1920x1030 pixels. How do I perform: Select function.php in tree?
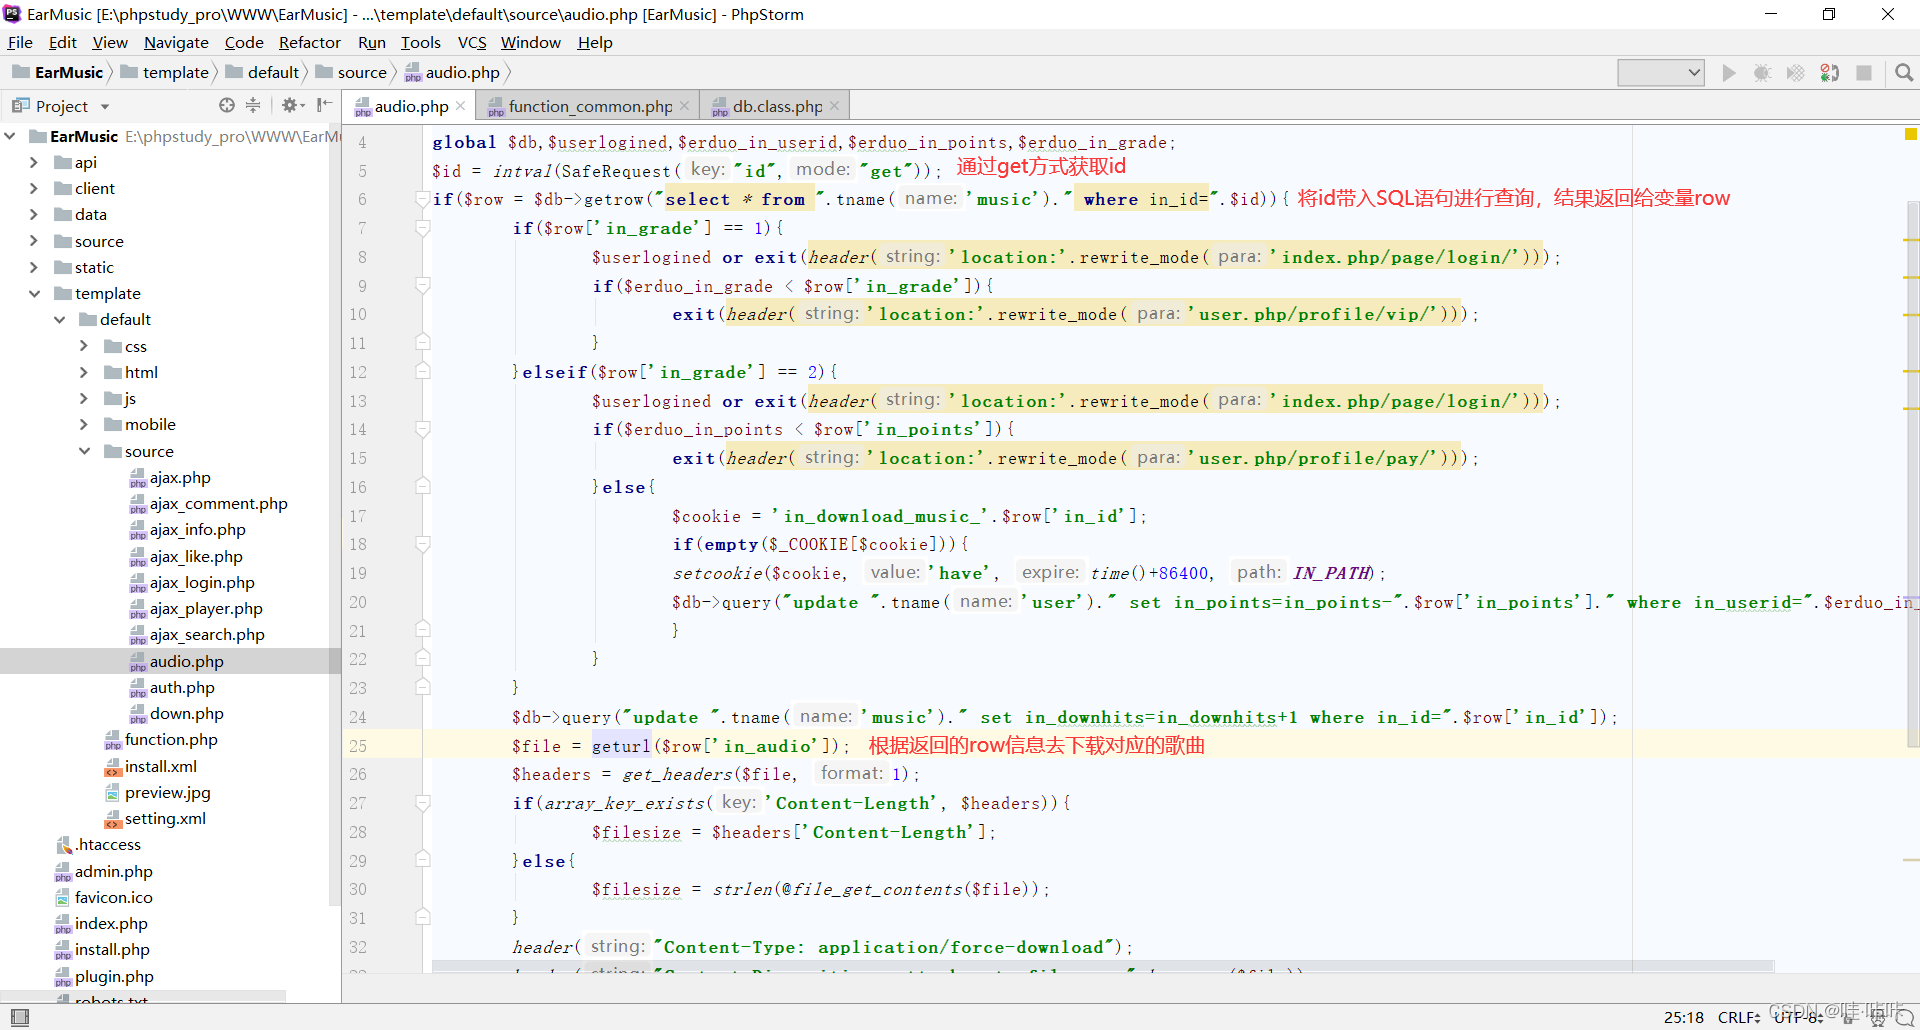[x=161, y=739]
